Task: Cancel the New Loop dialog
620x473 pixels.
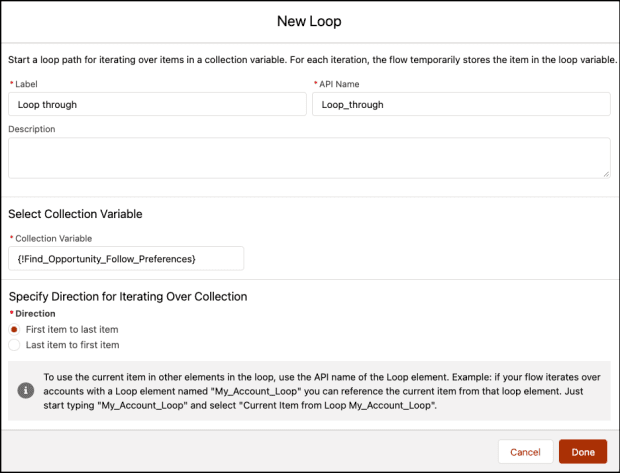Action: pos(525,452)
